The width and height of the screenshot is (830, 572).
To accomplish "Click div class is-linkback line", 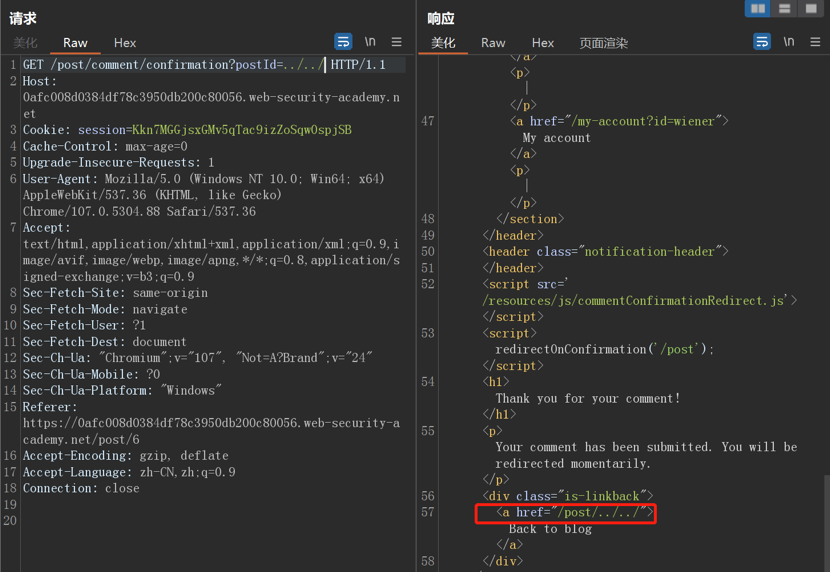I will coord(567,496).
